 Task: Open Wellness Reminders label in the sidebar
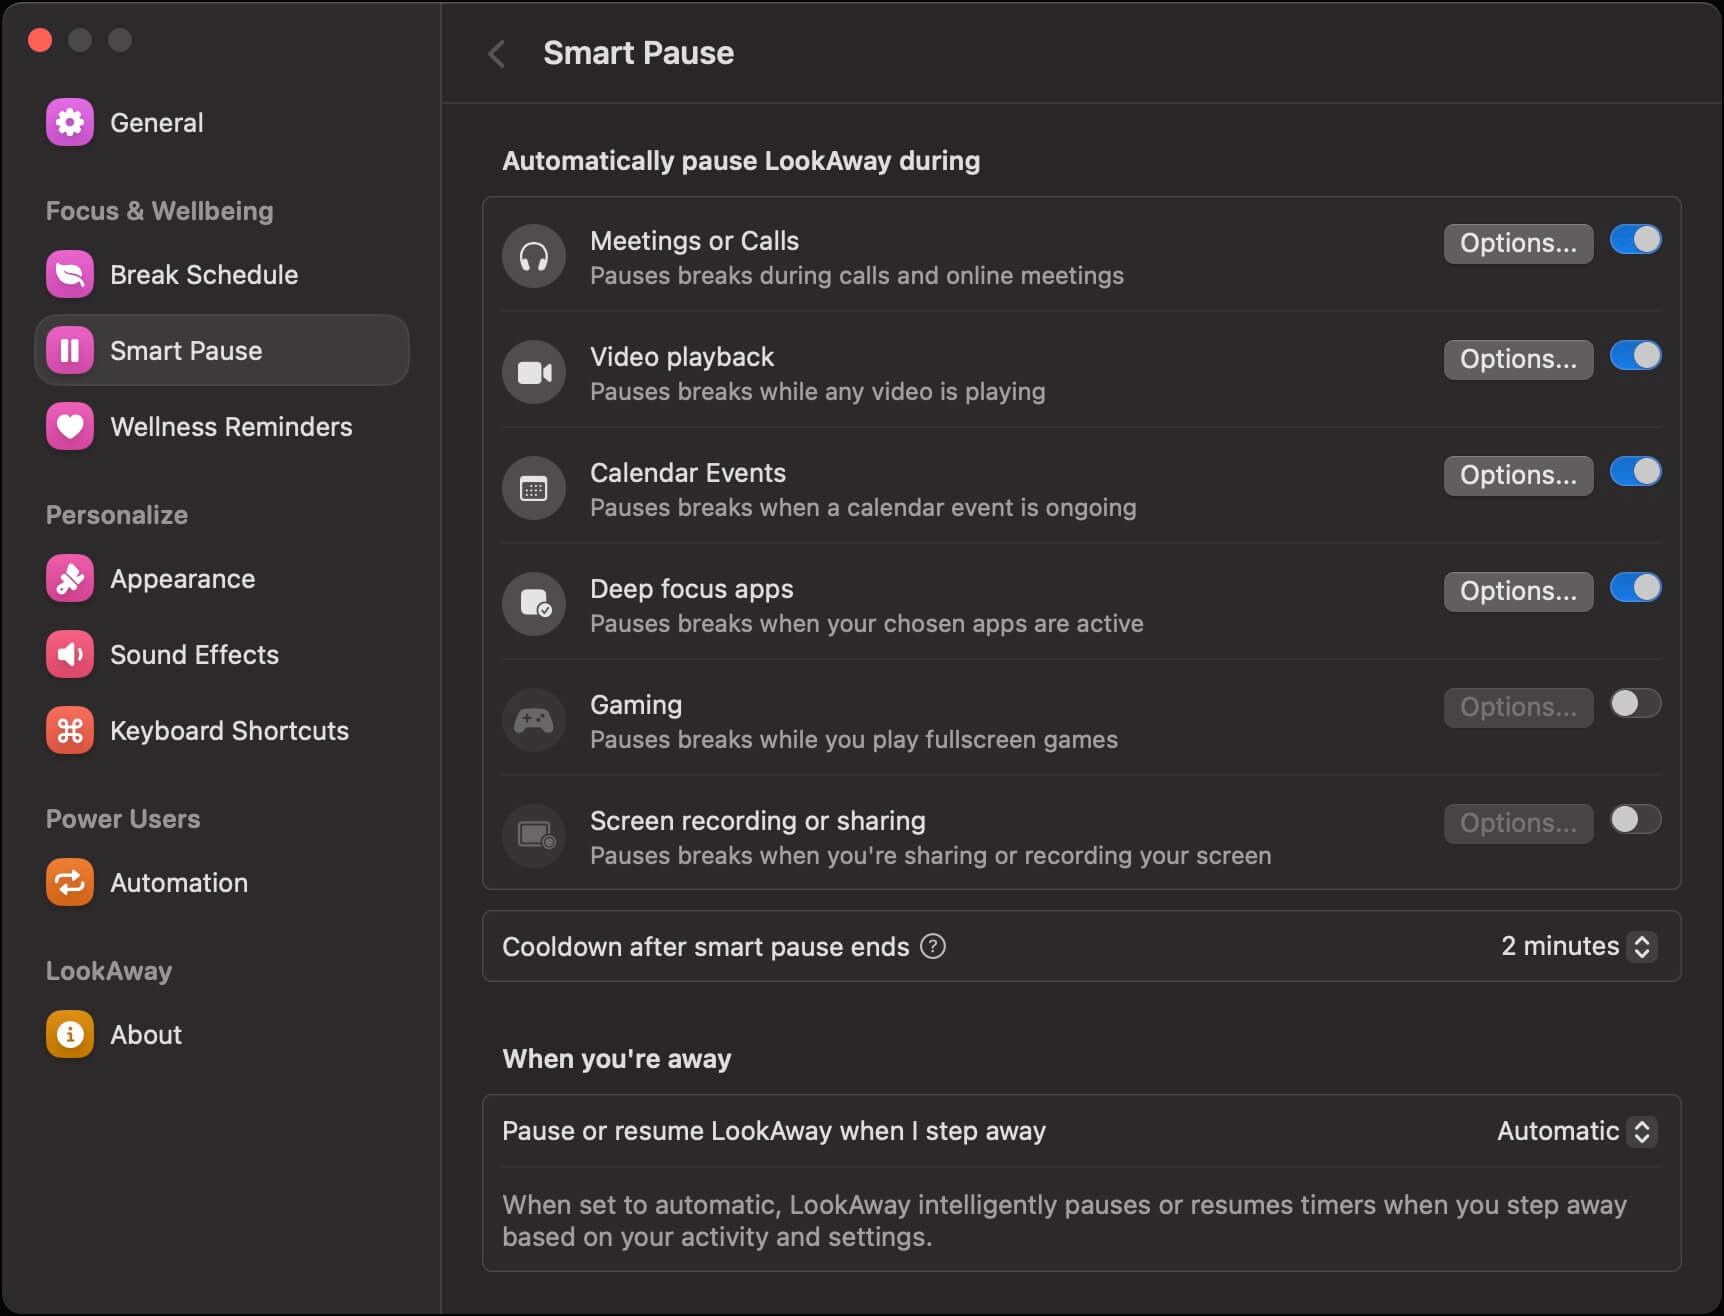(231, 427)
